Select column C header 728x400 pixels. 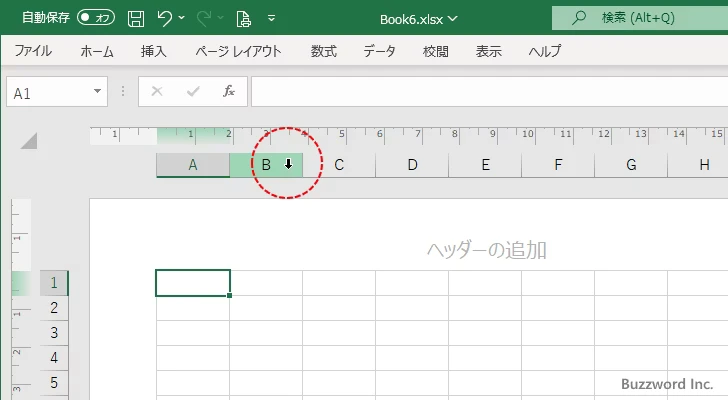(x=339, y=165)
